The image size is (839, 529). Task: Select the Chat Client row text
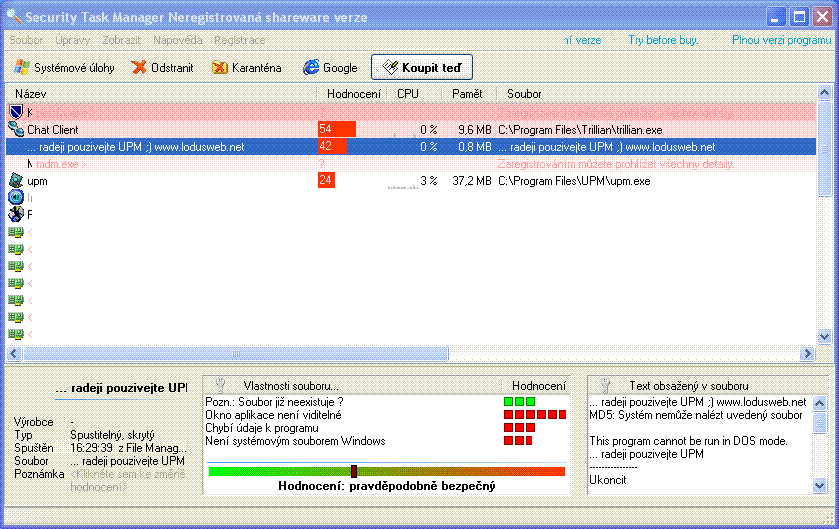[52, 130]
